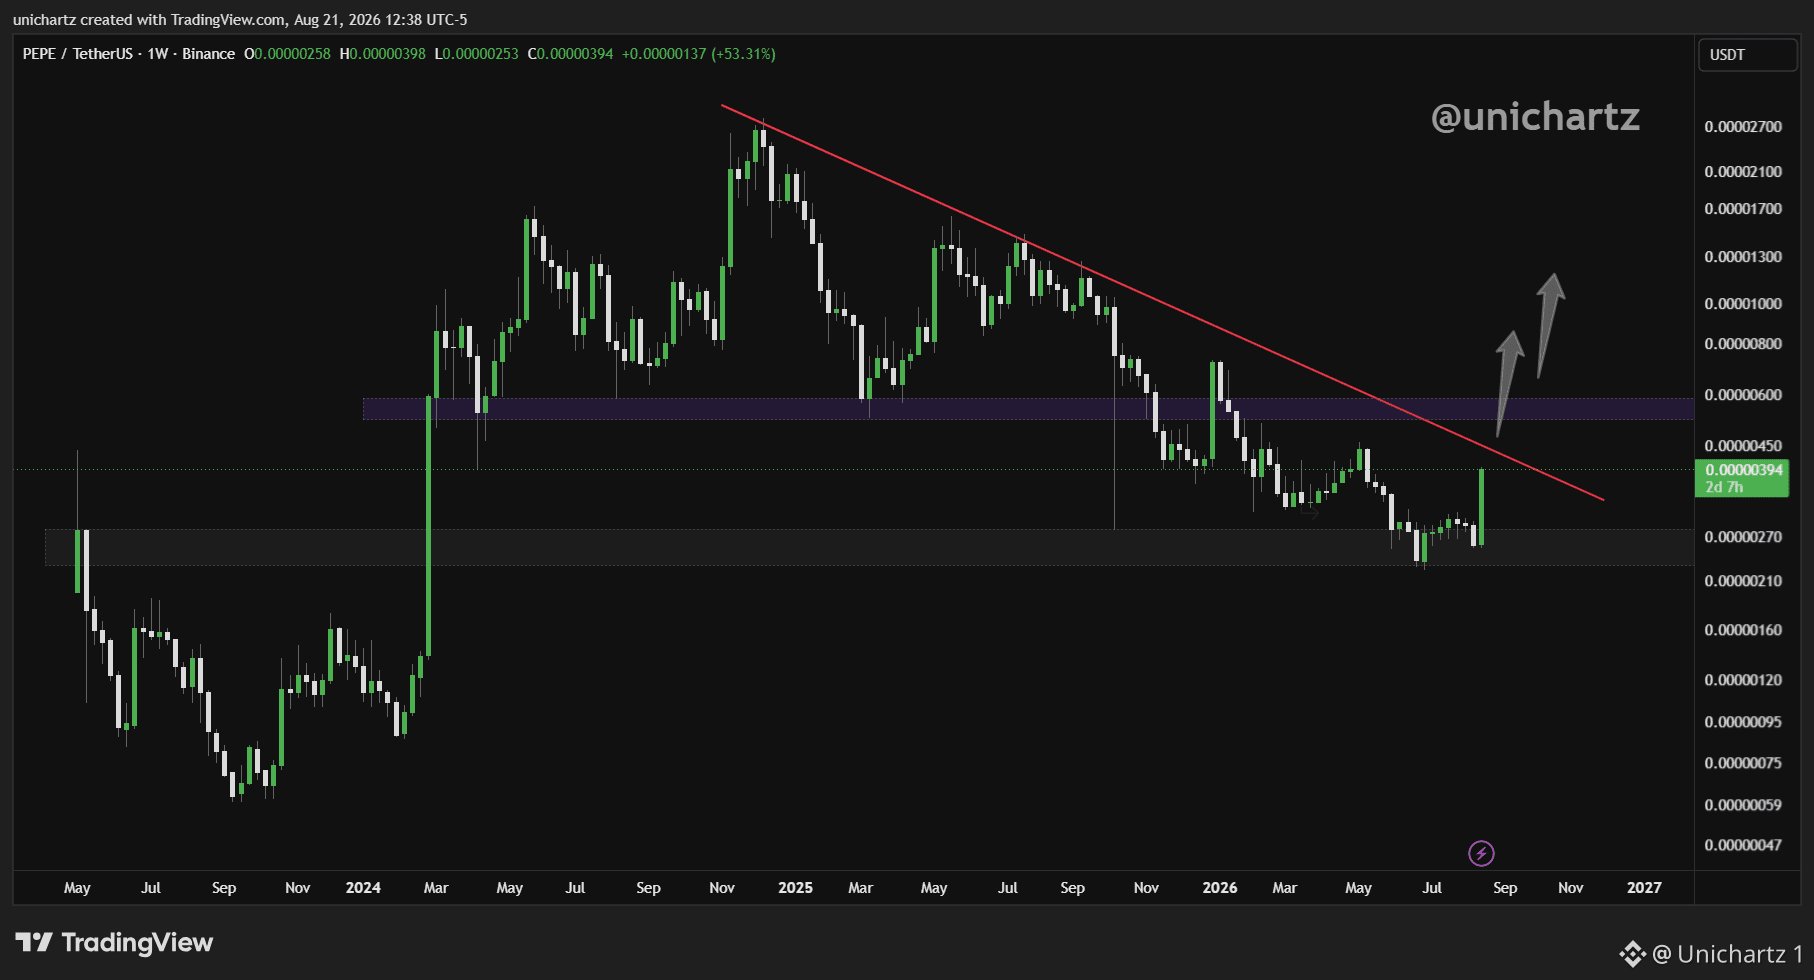Click the 2027 label on the time axis
The image size is (1814, 980).
pyautogui.click(x=1644, y=888)
